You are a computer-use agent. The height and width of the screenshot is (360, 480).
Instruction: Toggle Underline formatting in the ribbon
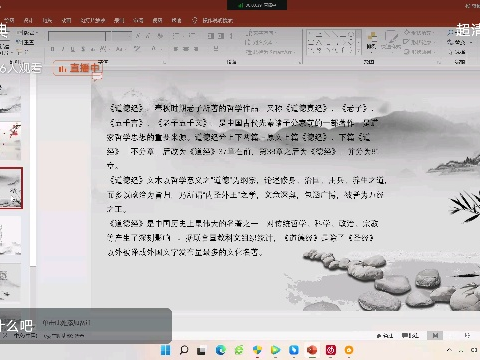pos(73,49)
